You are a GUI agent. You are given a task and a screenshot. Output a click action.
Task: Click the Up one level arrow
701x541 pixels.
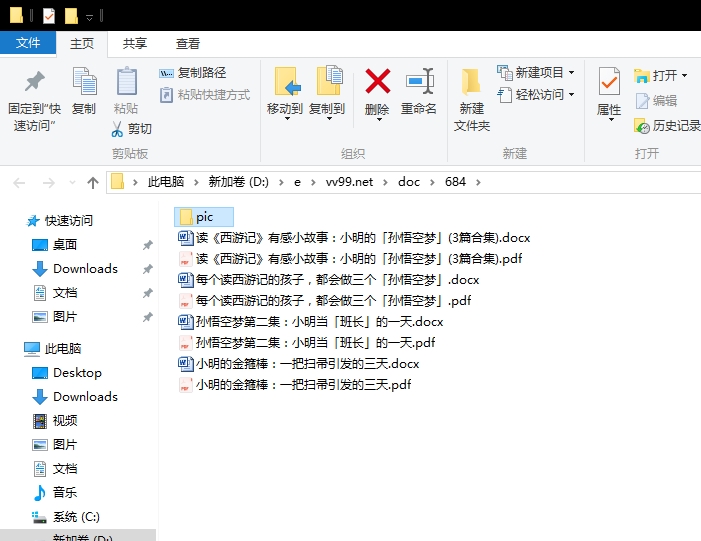[93, 182]
